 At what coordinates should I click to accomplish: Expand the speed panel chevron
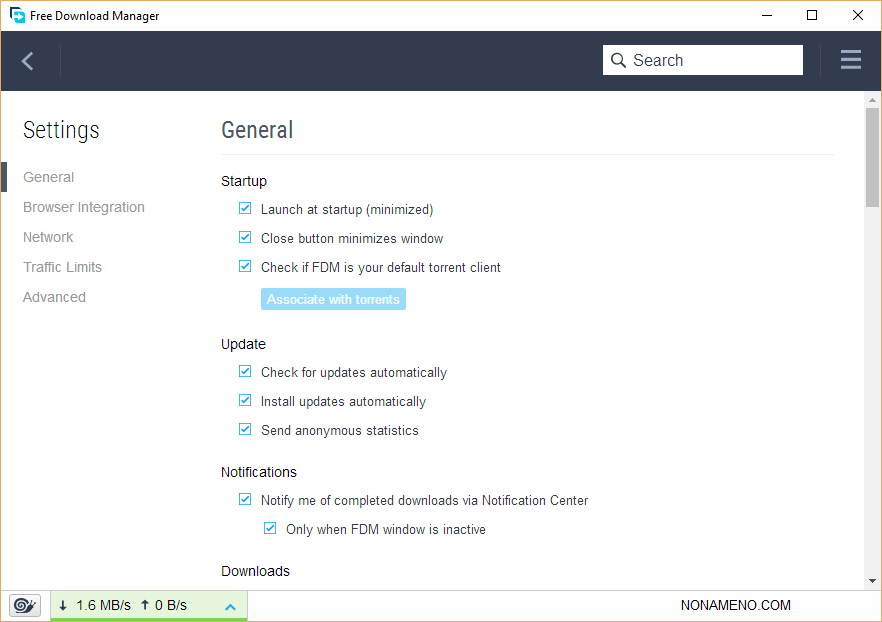point(230,606)
